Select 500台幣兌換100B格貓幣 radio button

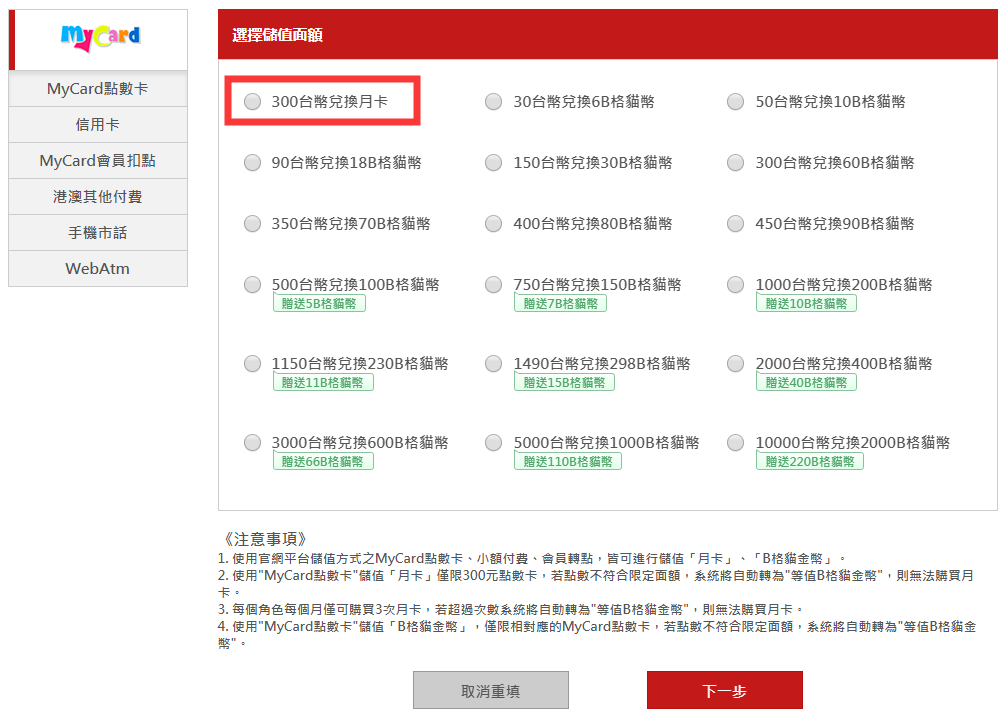point(252,285)
